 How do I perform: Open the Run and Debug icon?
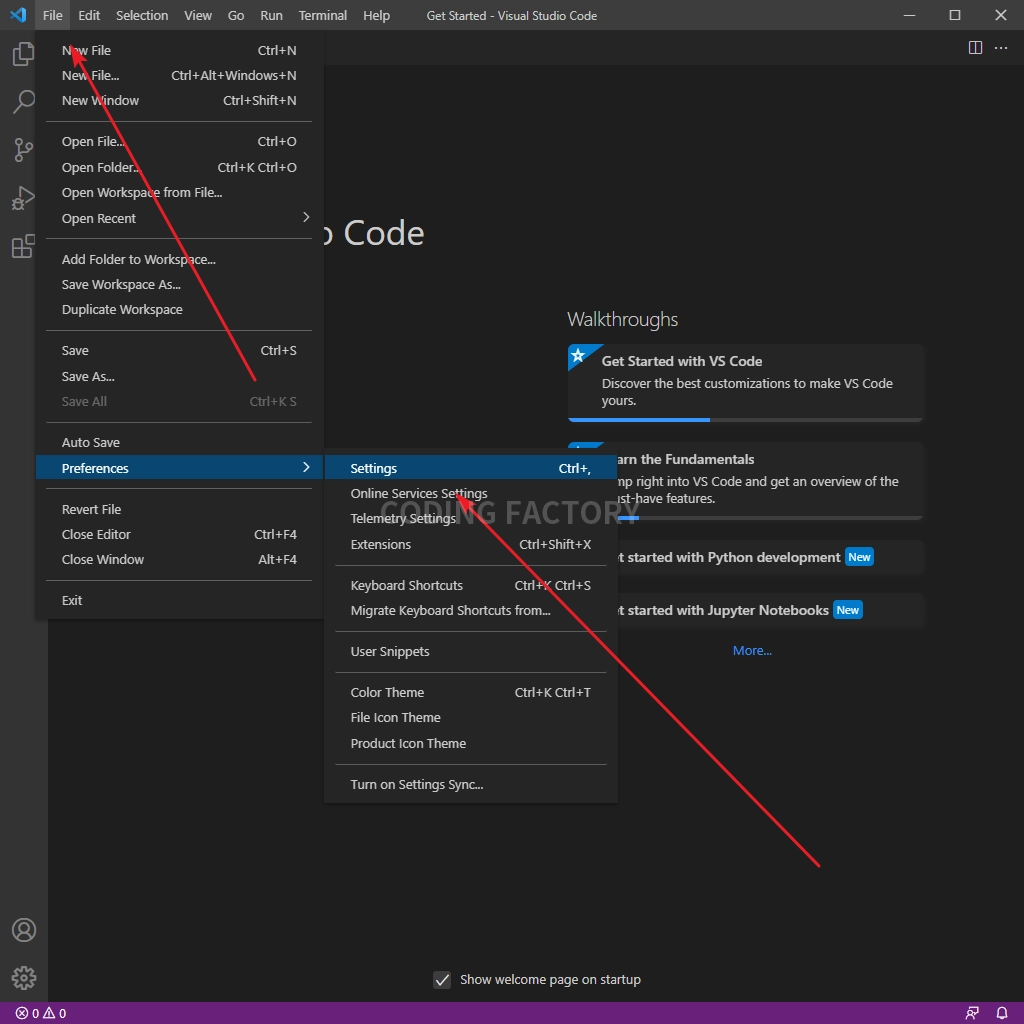[24, 198]
